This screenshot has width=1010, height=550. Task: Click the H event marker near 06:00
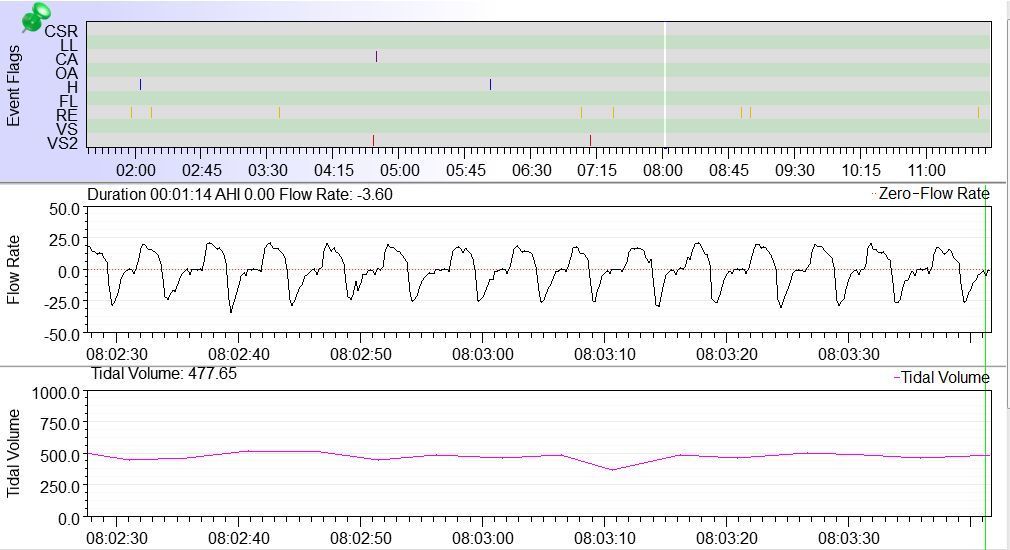490,85
